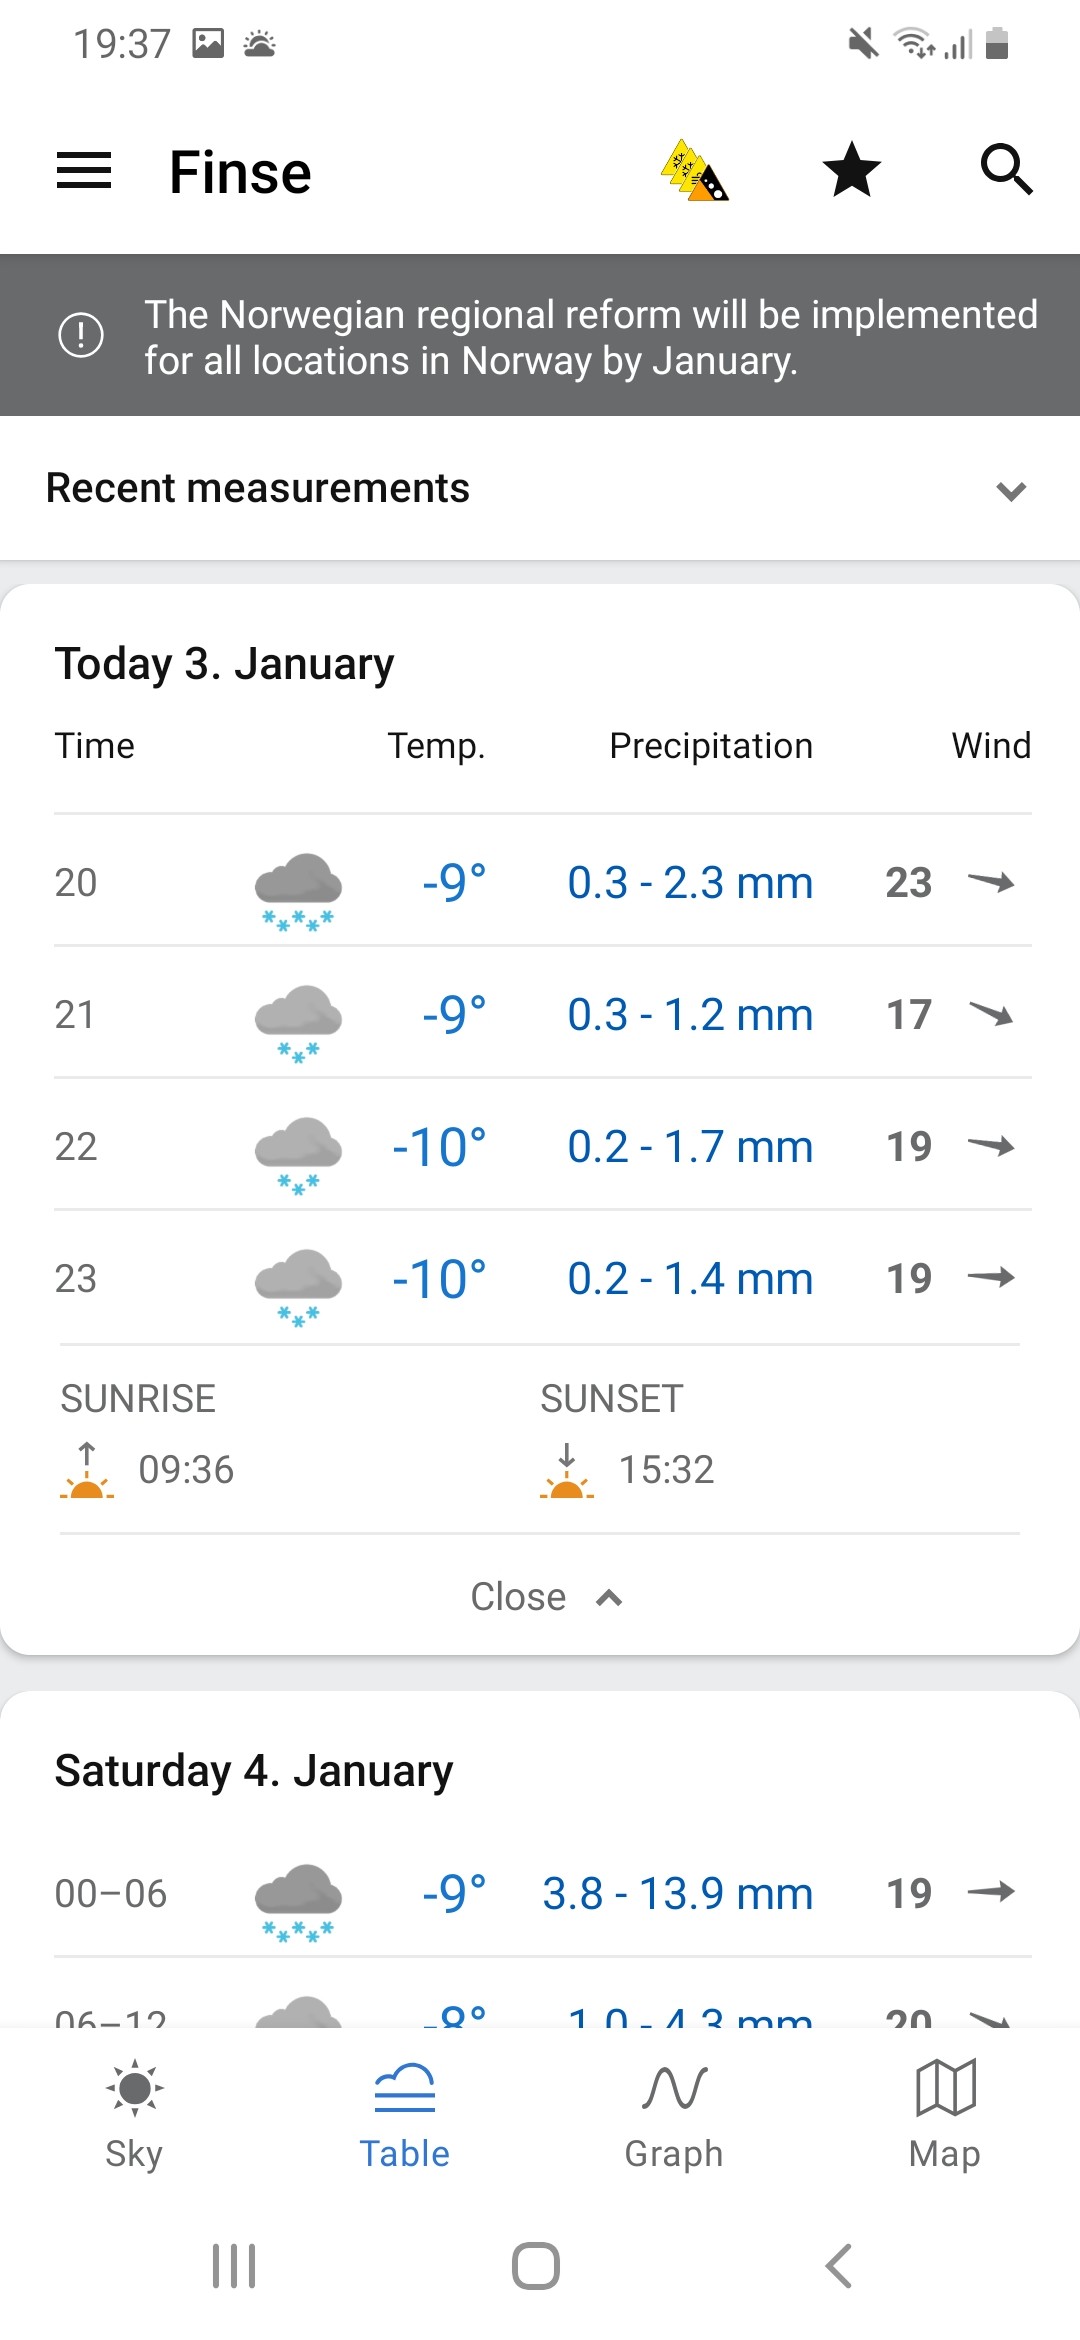Tap the avalanche warning icon
The image size is (1080, 2340).
[x=694, y=170]
